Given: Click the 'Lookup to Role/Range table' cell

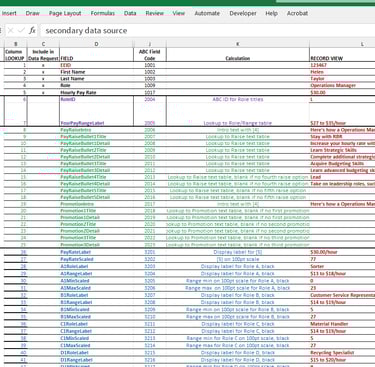Looking at the screenshot, I should tap(238, 115).
